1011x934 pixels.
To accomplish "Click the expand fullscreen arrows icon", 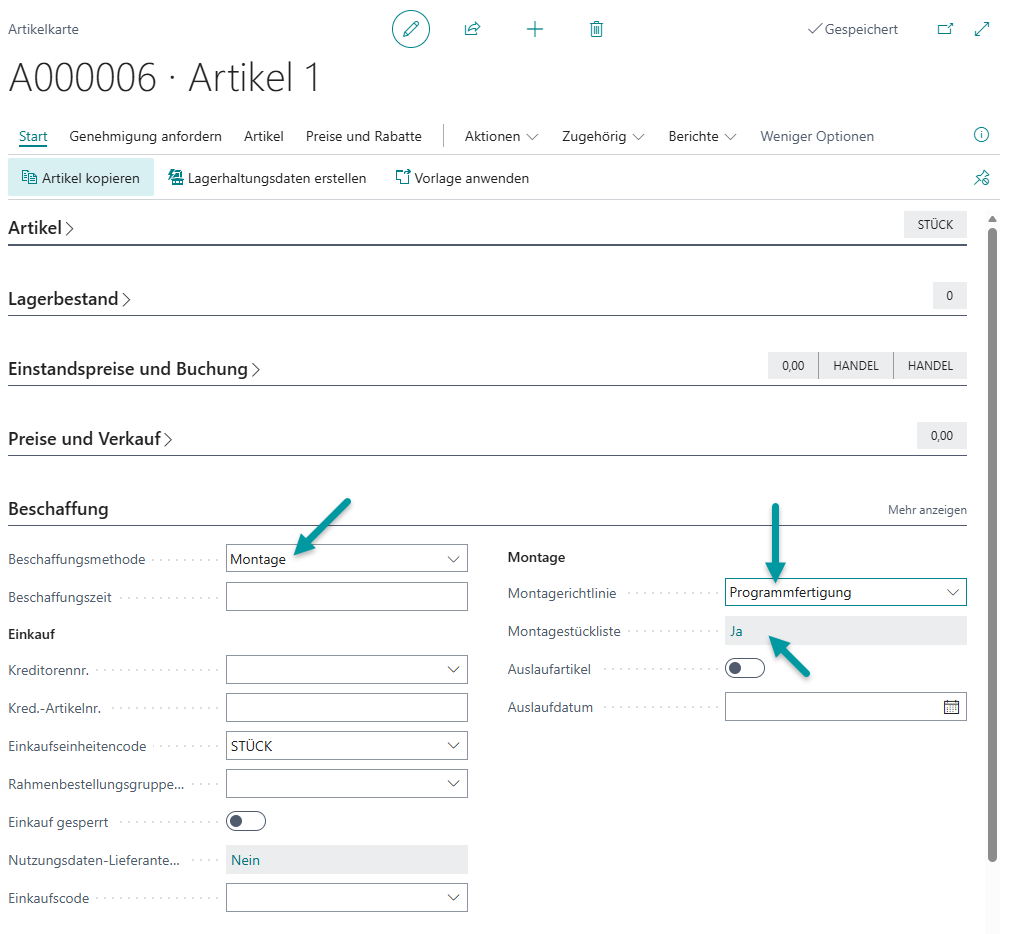I will 982,29.
